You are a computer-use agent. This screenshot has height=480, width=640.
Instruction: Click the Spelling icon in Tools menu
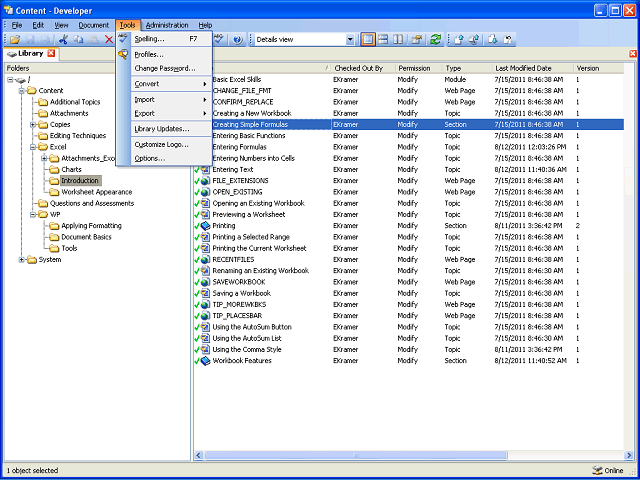point(123,39)
